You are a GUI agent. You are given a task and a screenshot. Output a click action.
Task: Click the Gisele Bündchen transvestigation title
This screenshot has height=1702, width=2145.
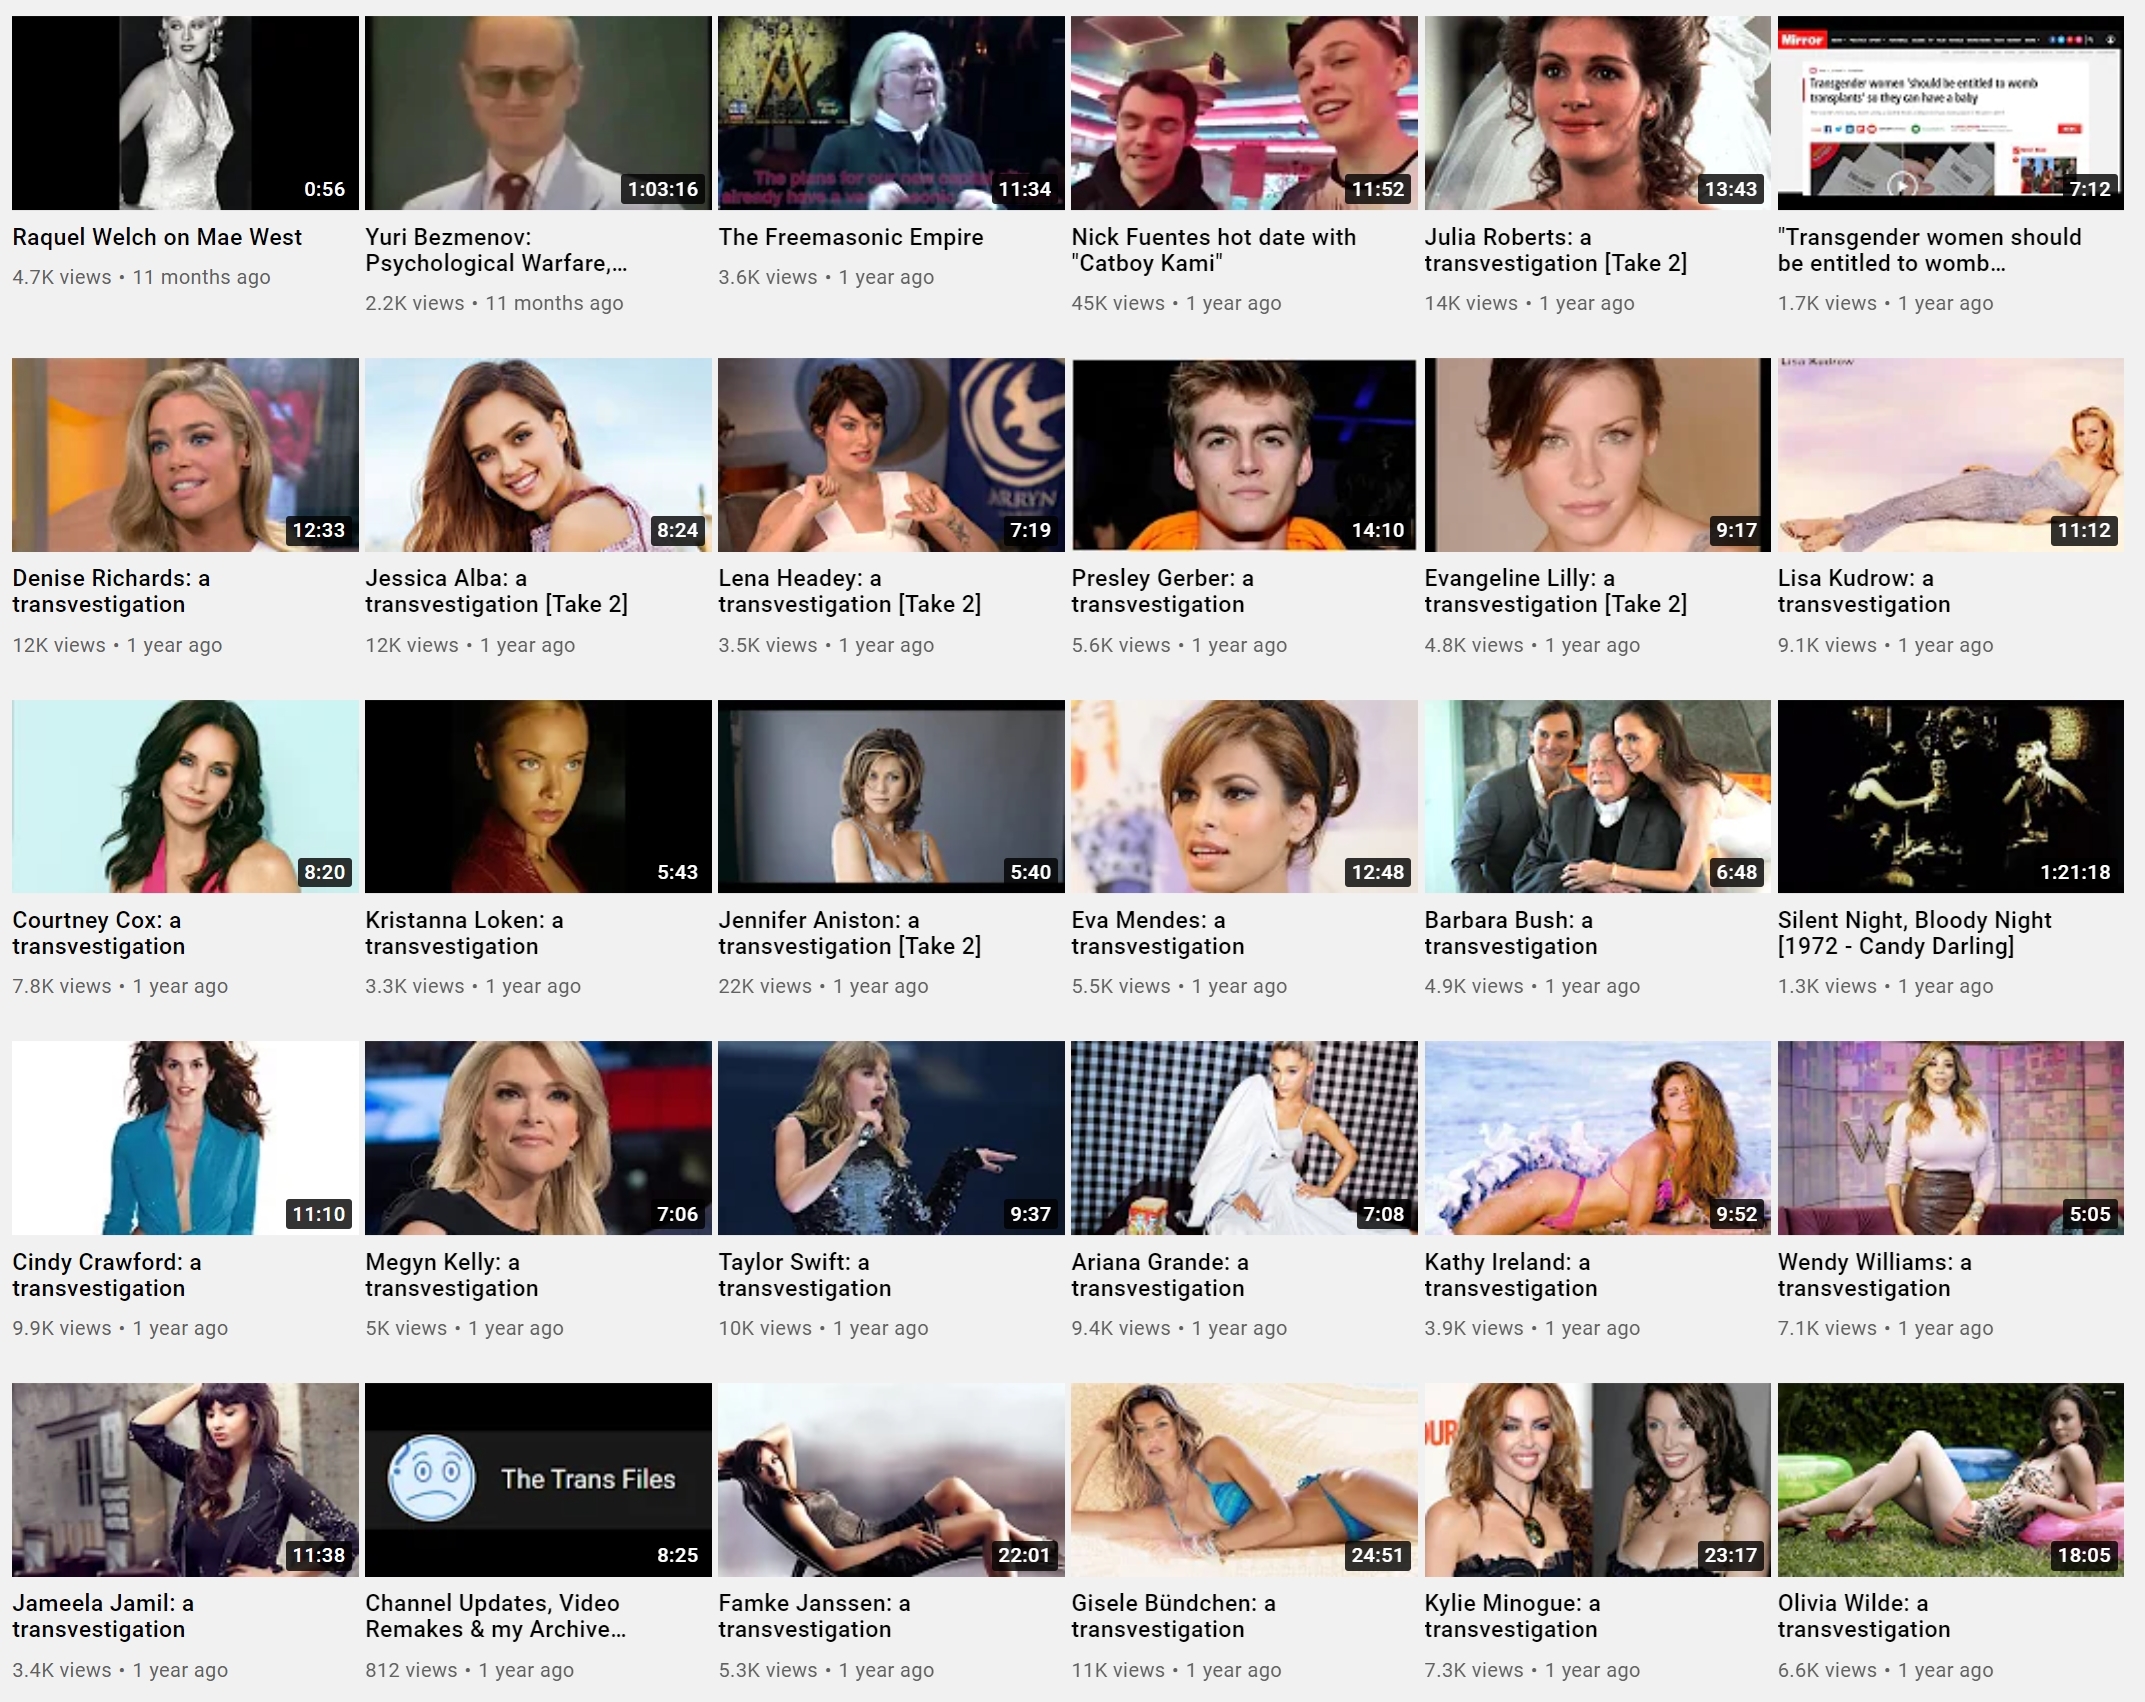click(1173, 1616)
